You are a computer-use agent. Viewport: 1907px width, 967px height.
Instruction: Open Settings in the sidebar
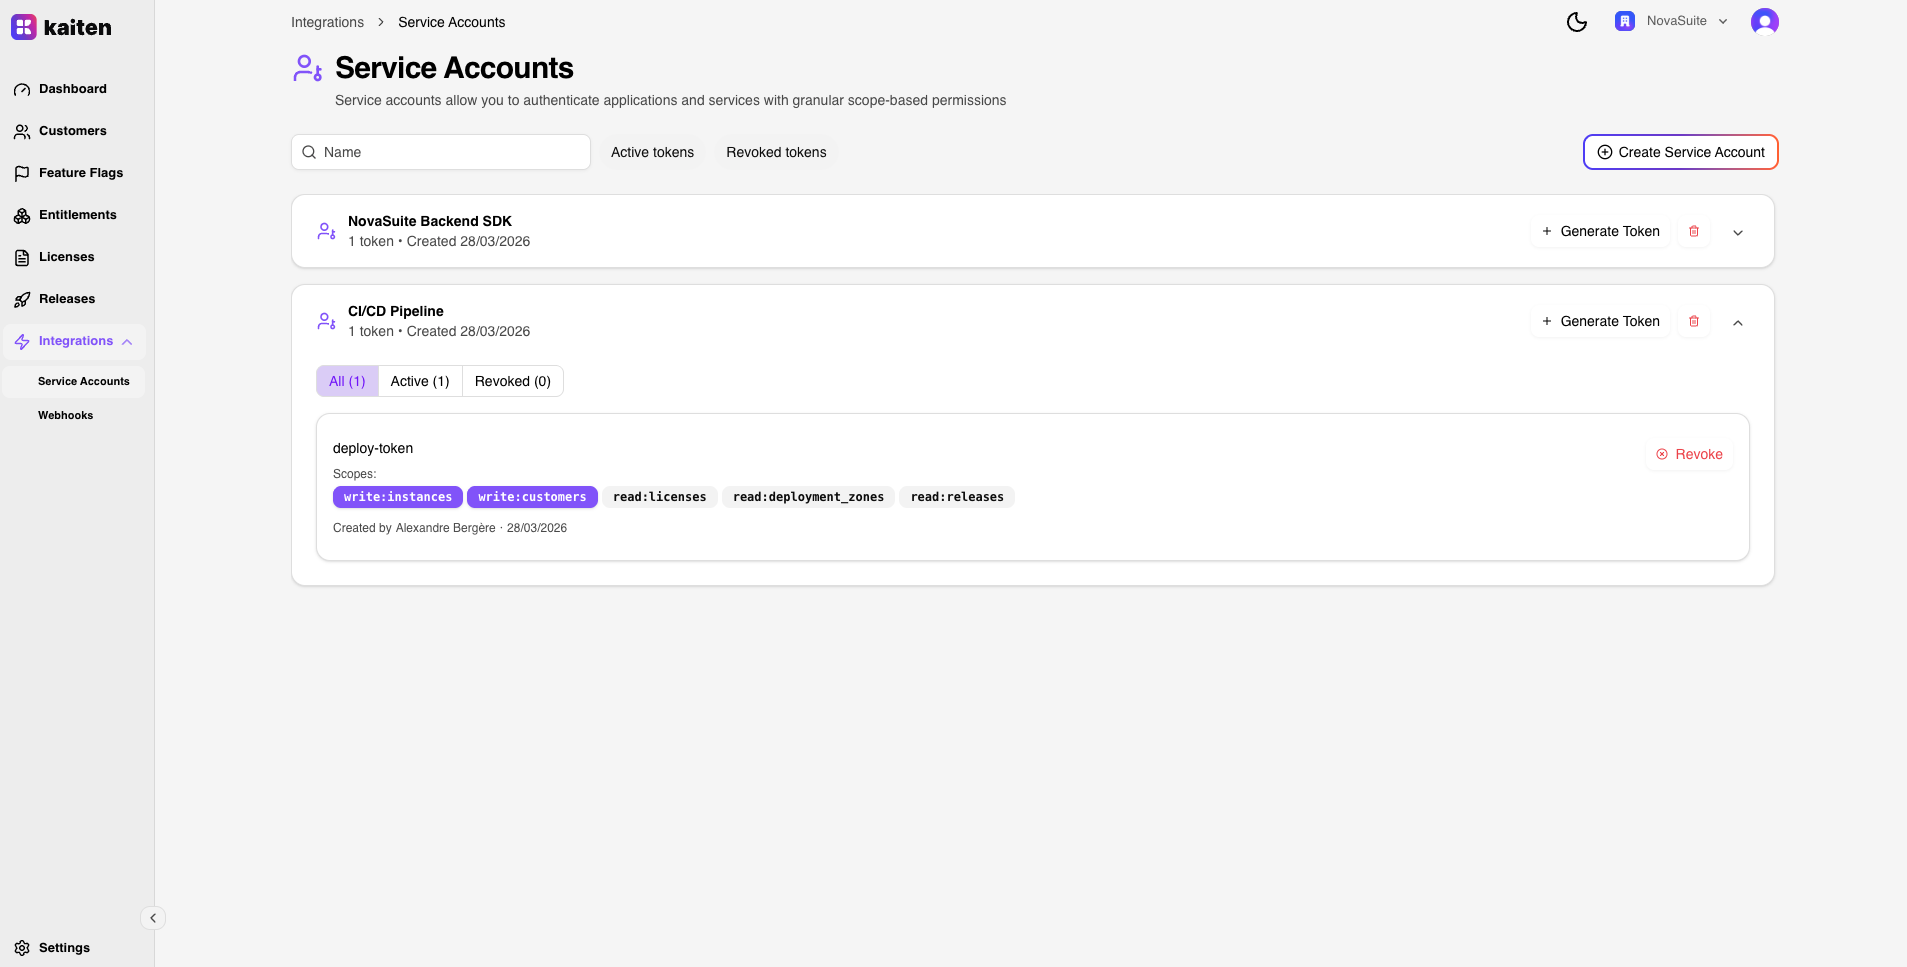64,948
